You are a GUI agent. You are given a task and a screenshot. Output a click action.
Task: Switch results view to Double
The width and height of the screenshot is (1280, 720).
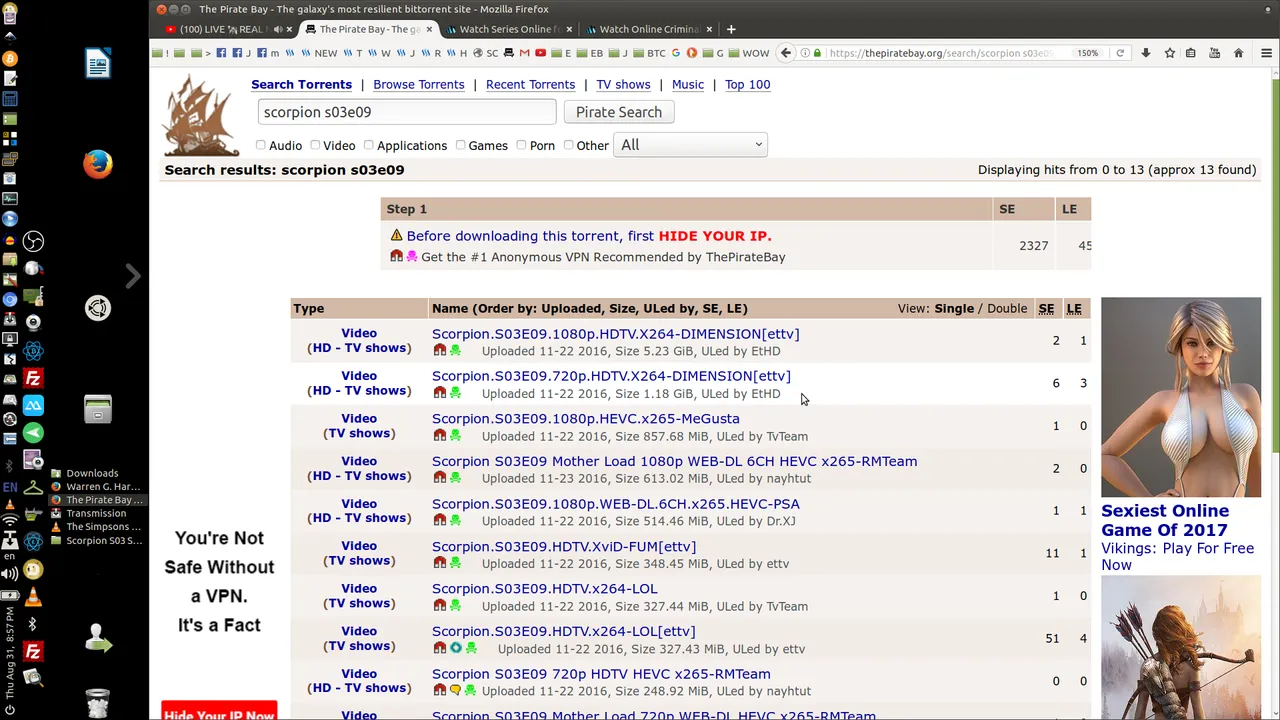[1007, 308]
